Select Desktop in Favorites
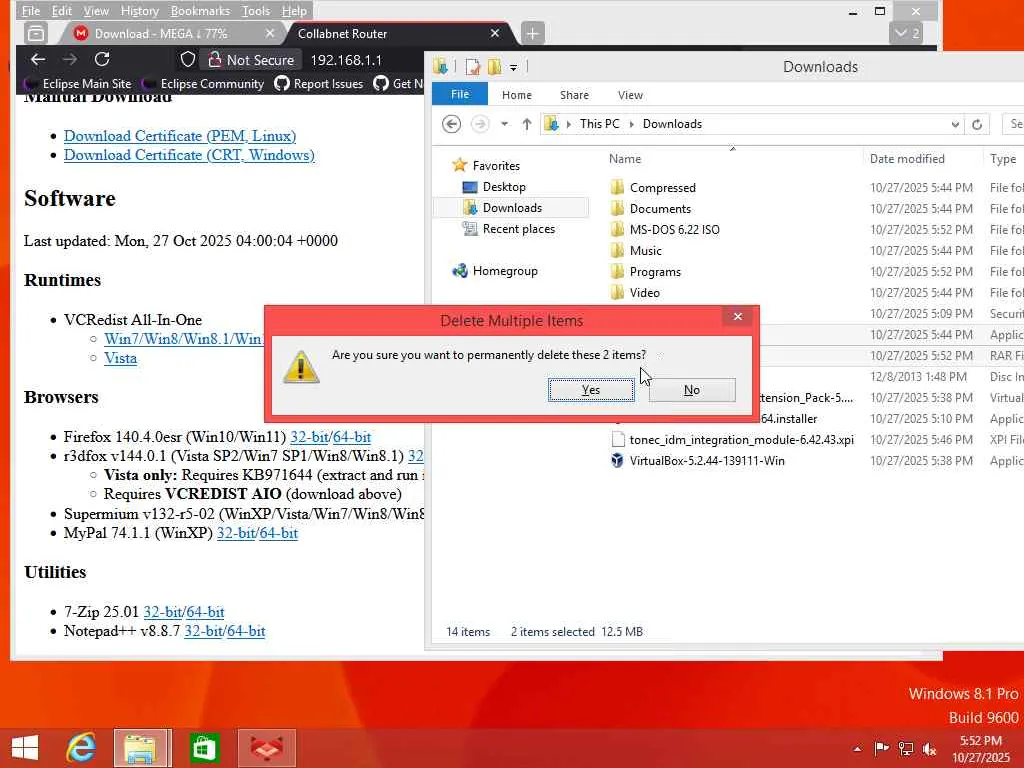 (504, 187)
